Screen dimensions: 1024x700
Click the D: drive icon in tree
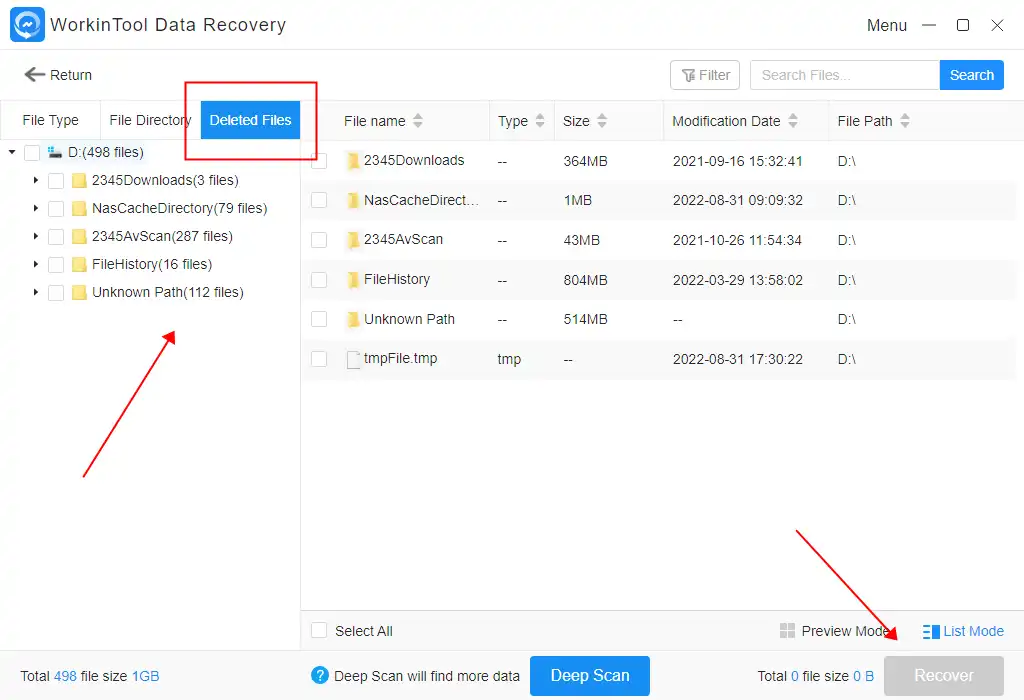pos(55,152)
